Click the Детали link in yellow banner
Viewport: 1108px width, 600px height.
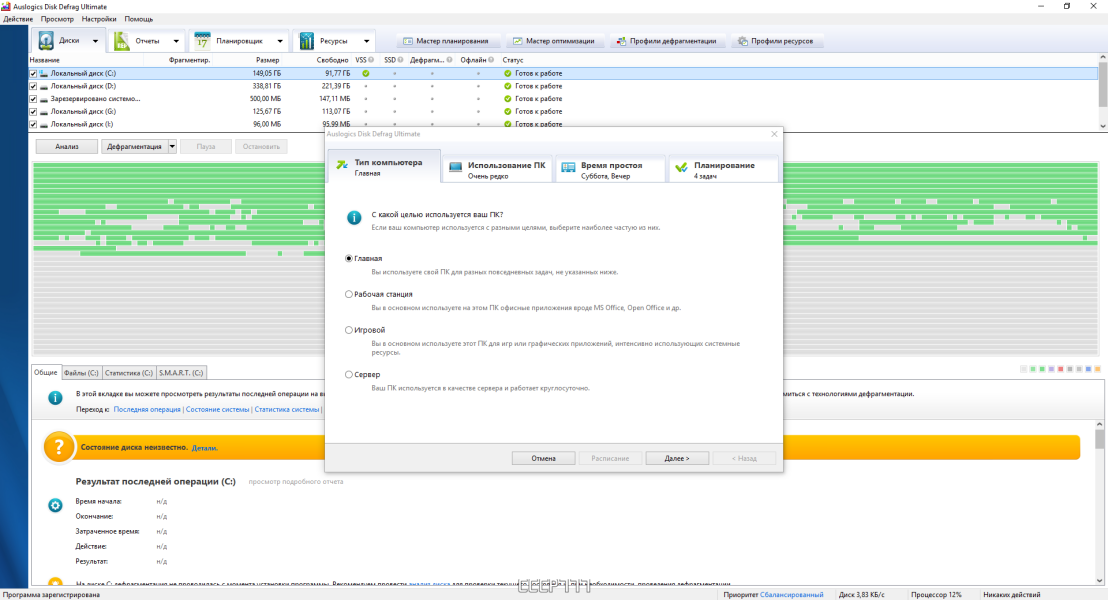click(x=204, y=448)
